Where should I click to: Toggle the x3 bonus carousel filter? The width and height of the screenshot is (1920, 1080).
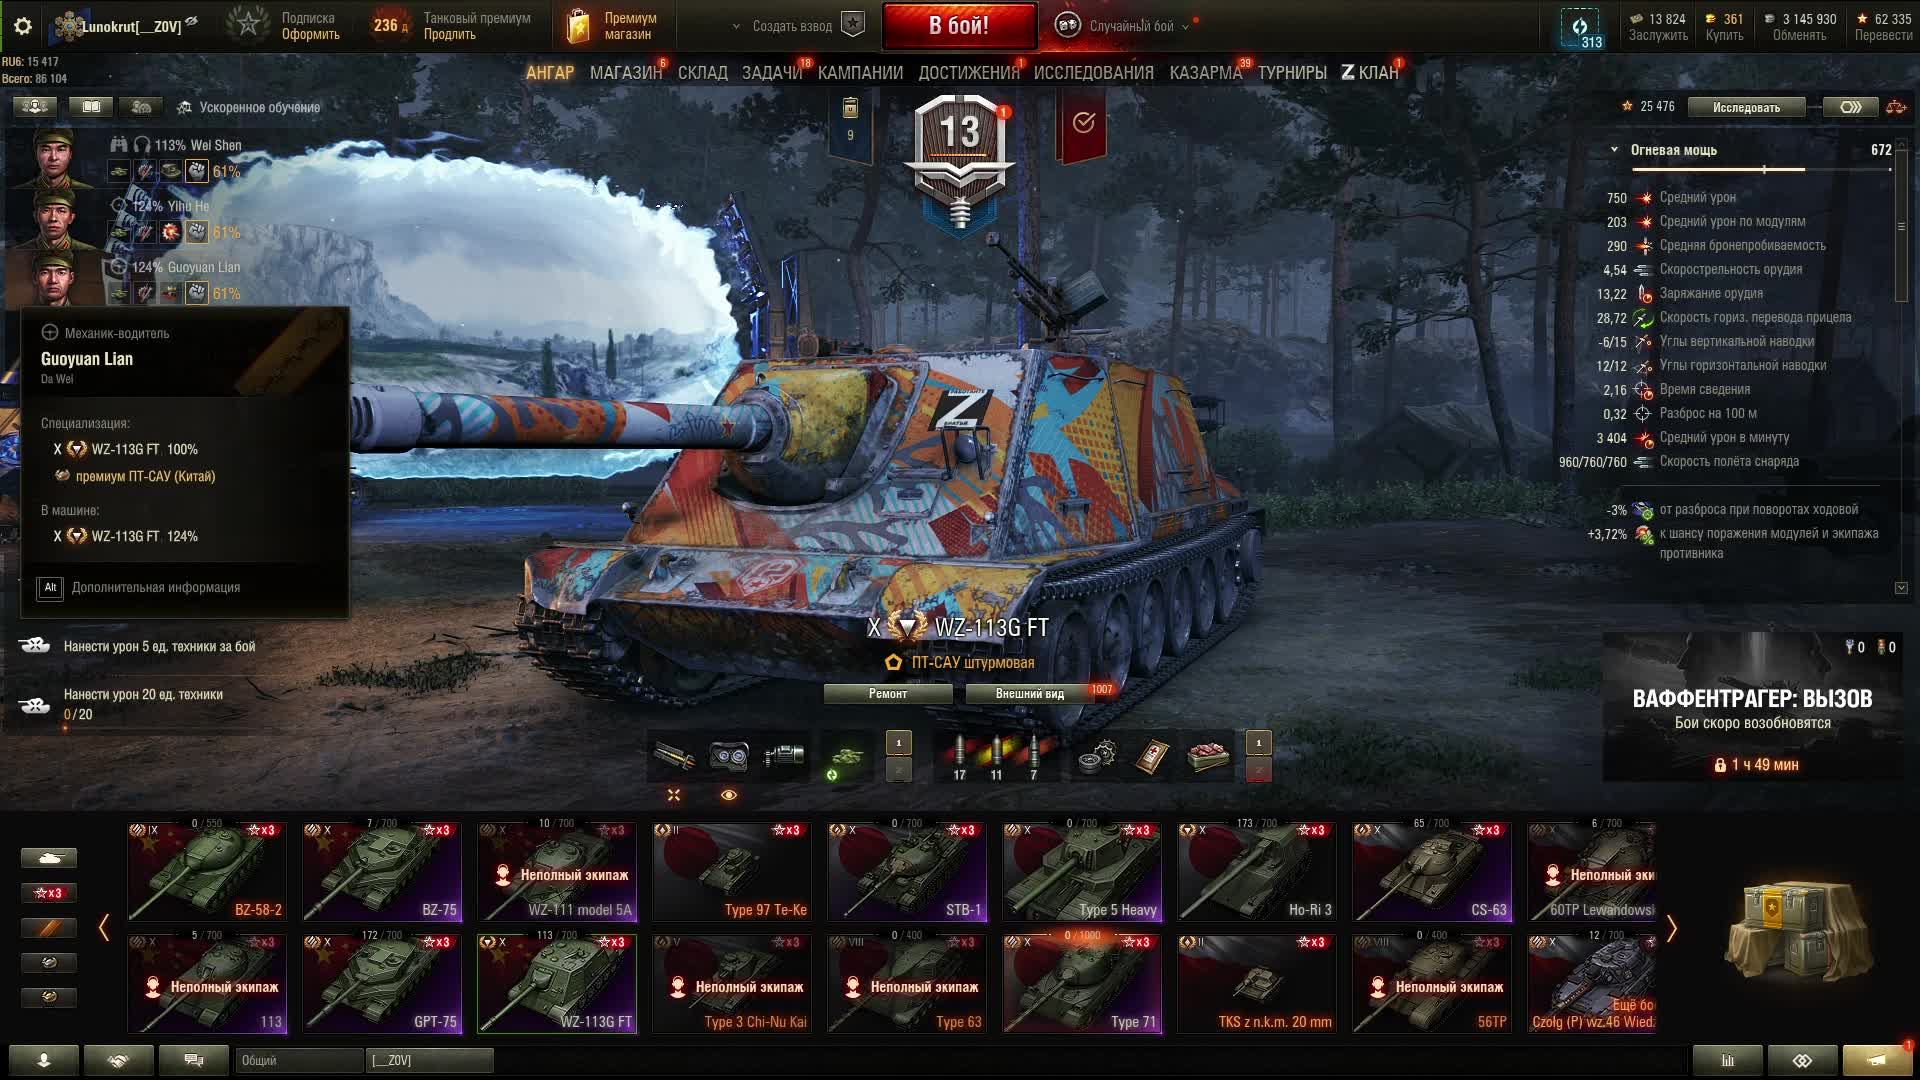[48, 893]
